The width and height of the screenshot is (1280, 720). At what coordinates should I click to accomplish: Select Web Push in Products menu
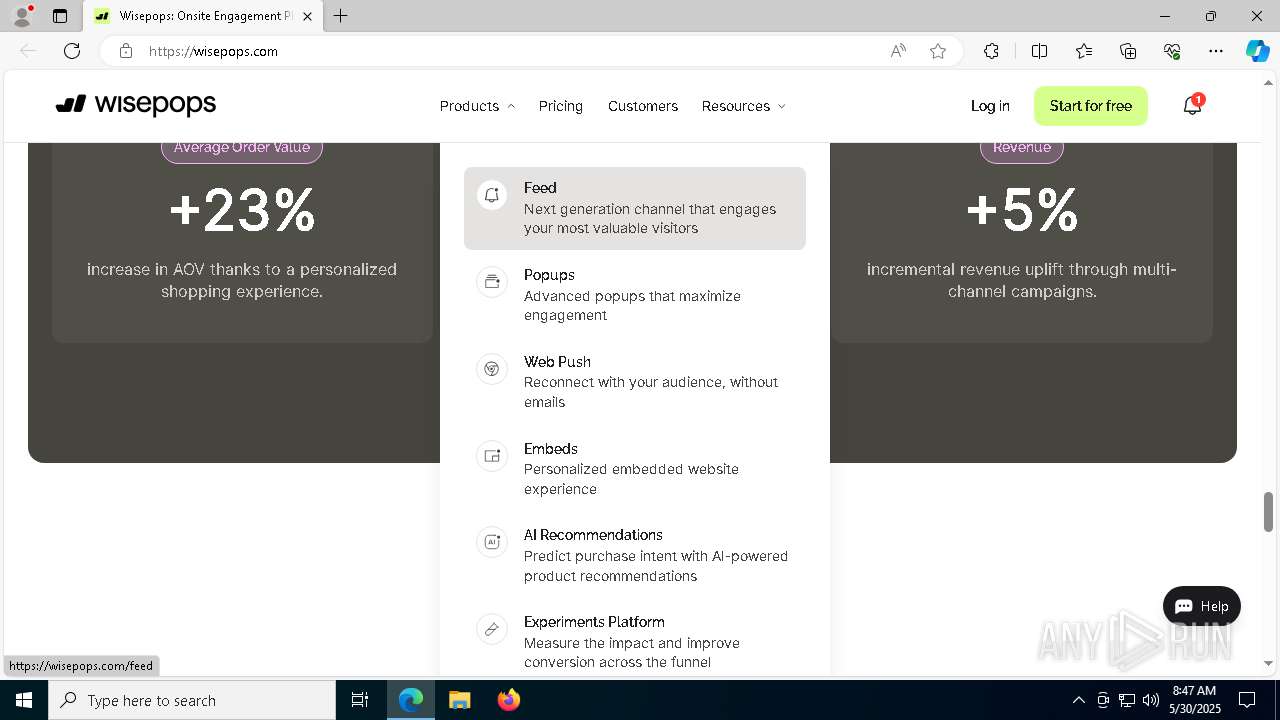tap(635, 382)
